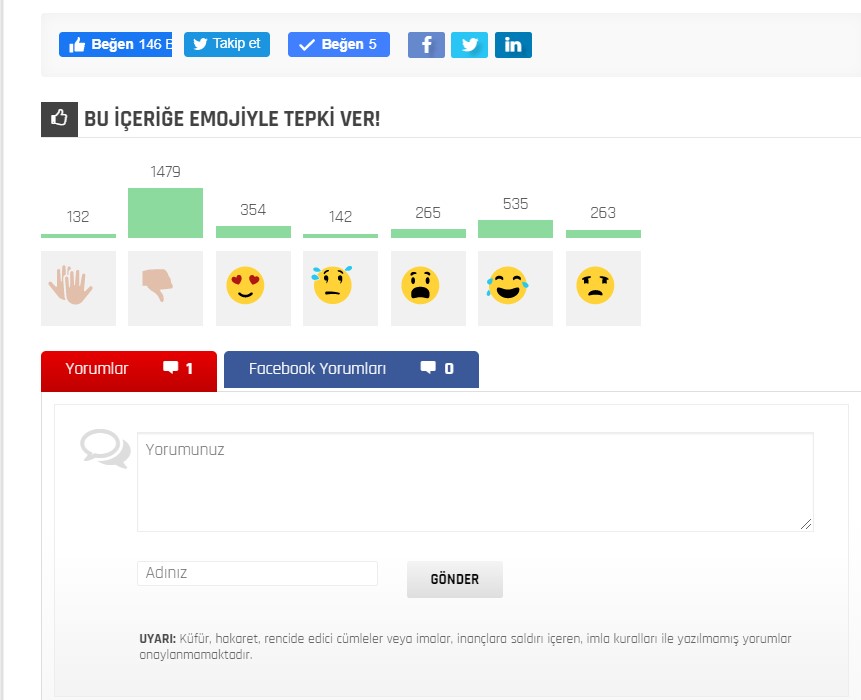React with the laughing tears emoji

(x=515, y=288)
